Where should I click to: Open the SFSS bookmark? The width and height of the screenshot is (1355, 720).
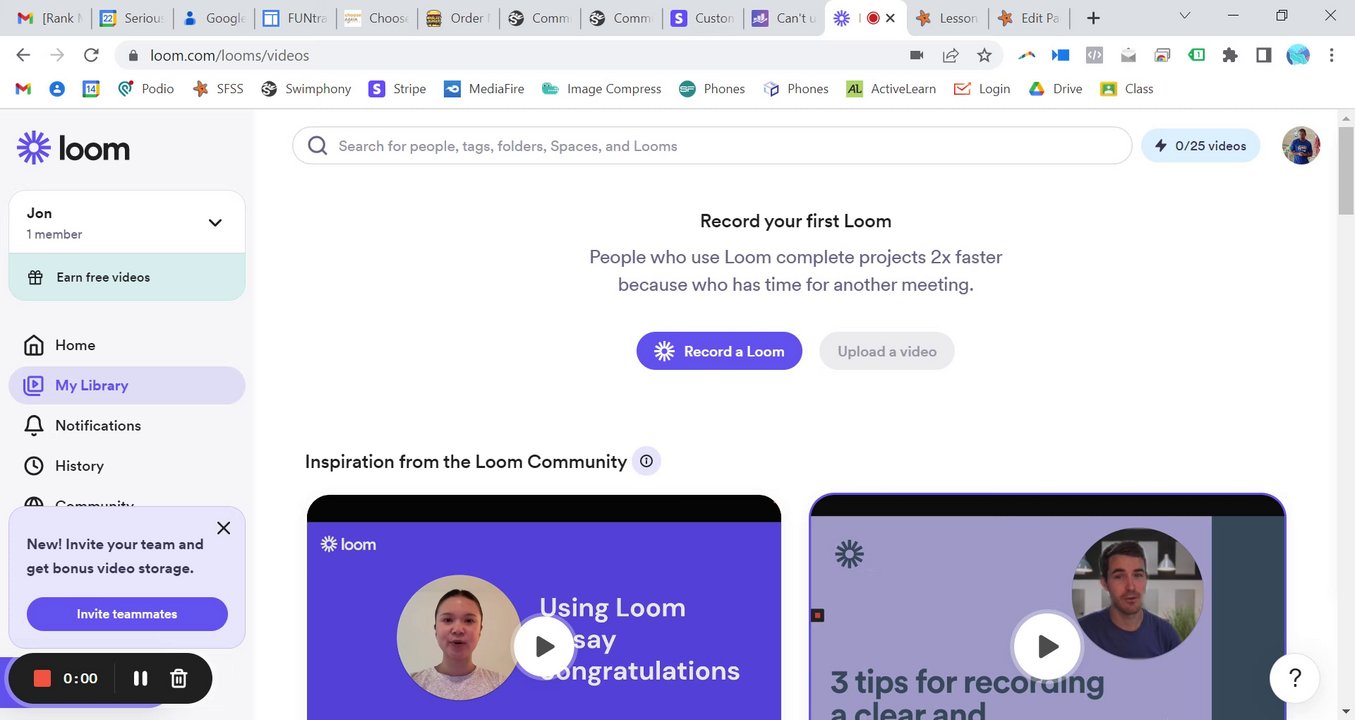coord(217,89)
